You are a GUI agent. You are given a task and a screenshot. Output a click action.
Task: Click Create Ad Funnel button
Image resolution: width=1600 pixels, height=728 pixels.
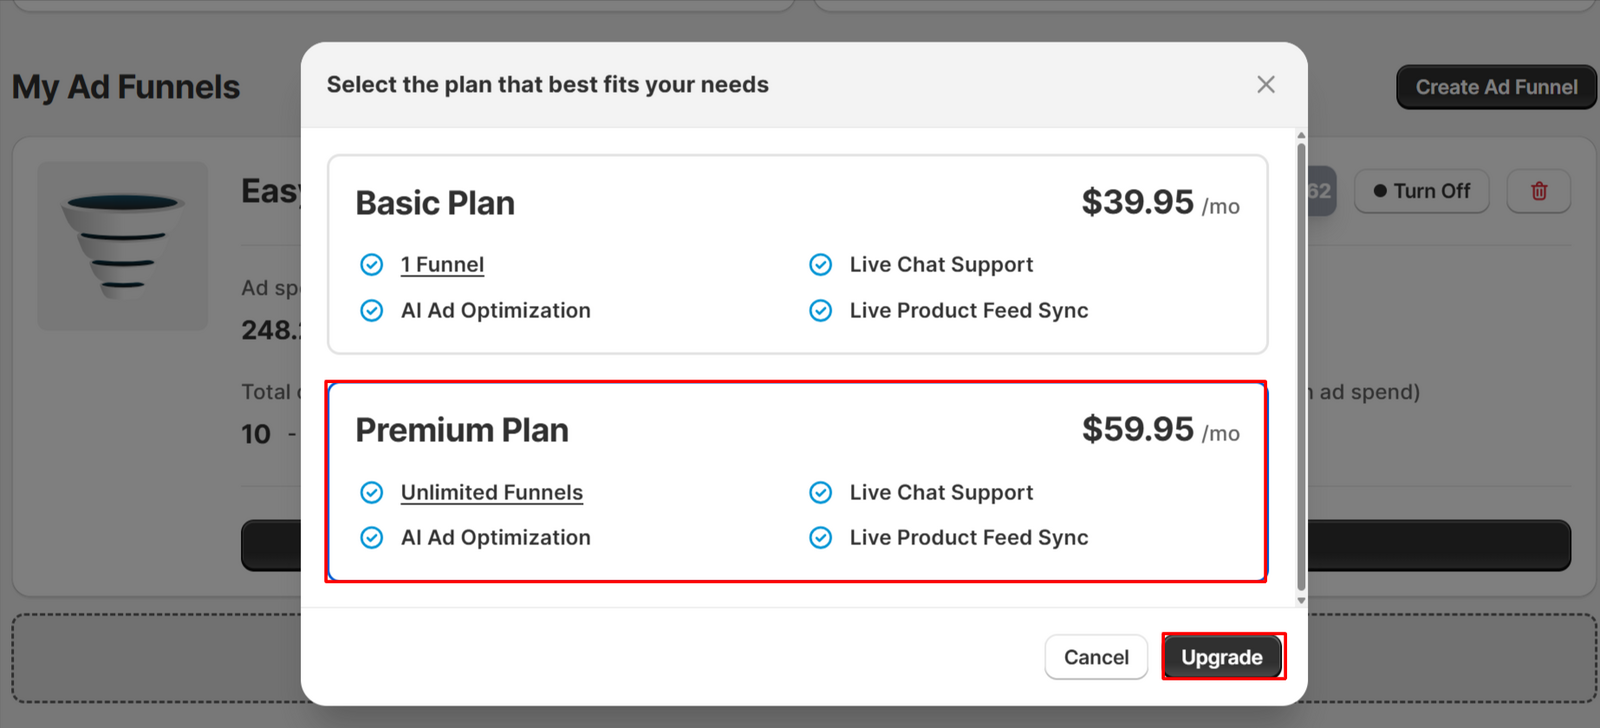point(1496,88)
